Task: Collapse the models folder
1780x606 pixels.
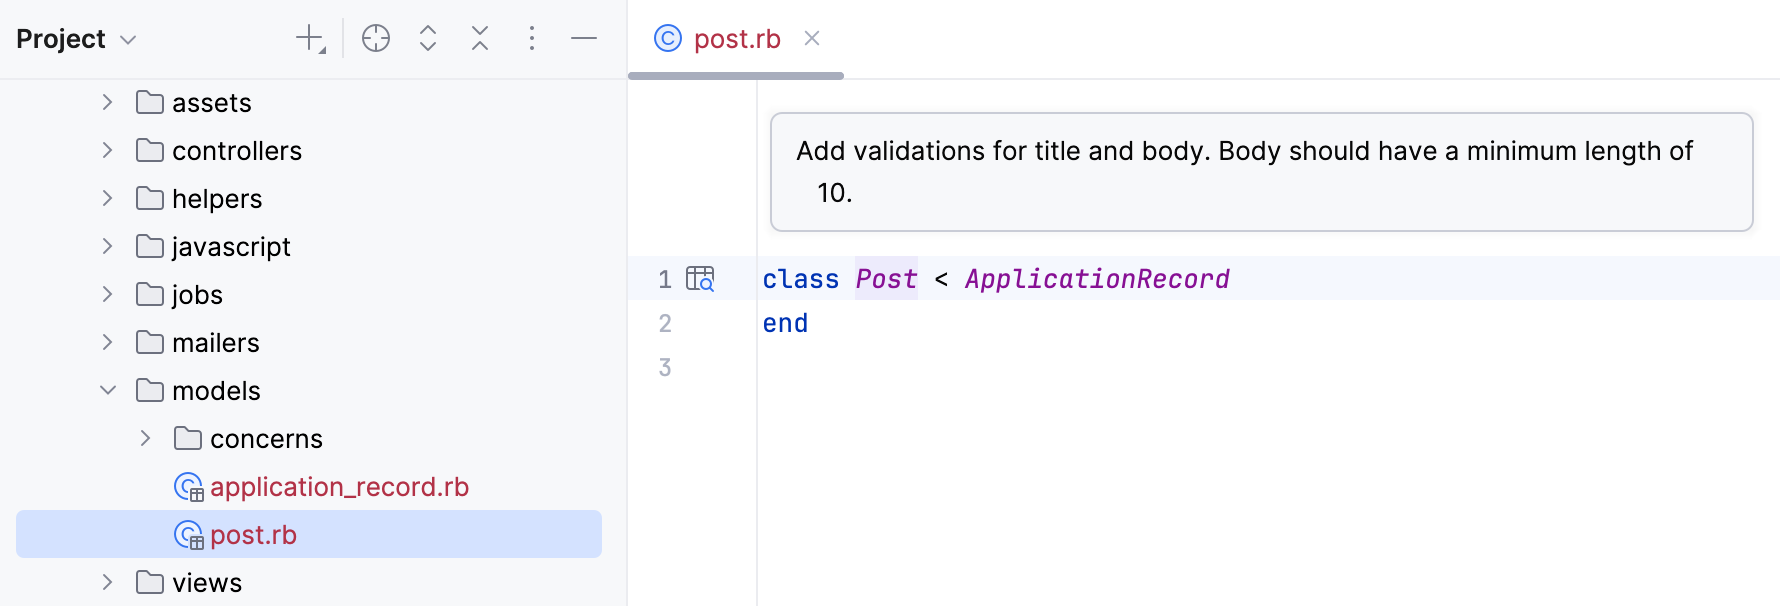Action: 107,391
